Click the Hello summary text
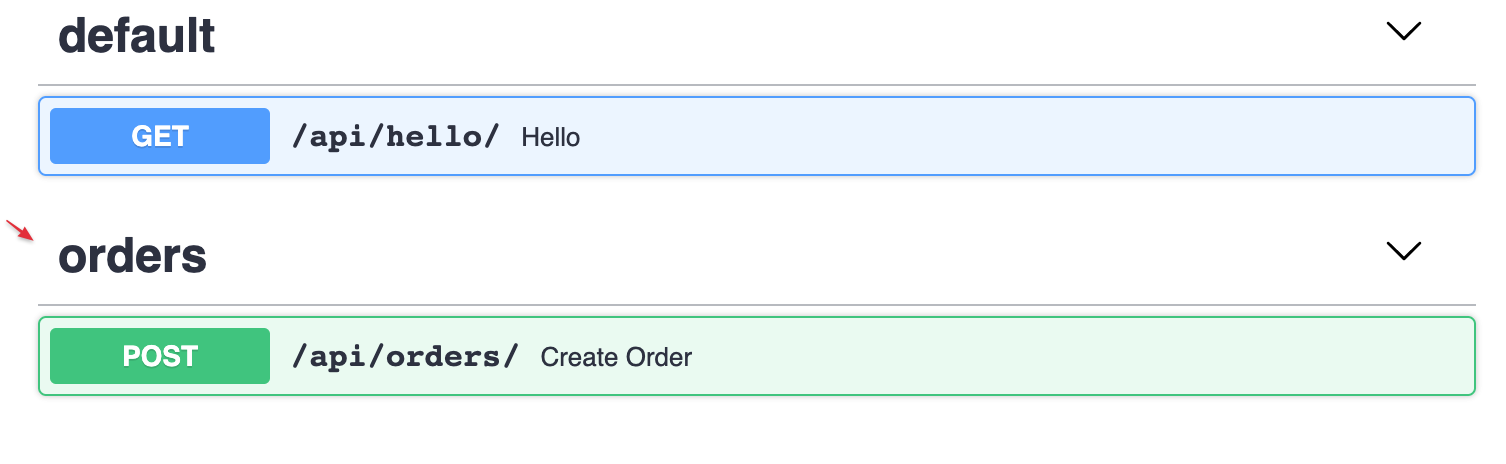1506x464 pixels. pos(551,137)
